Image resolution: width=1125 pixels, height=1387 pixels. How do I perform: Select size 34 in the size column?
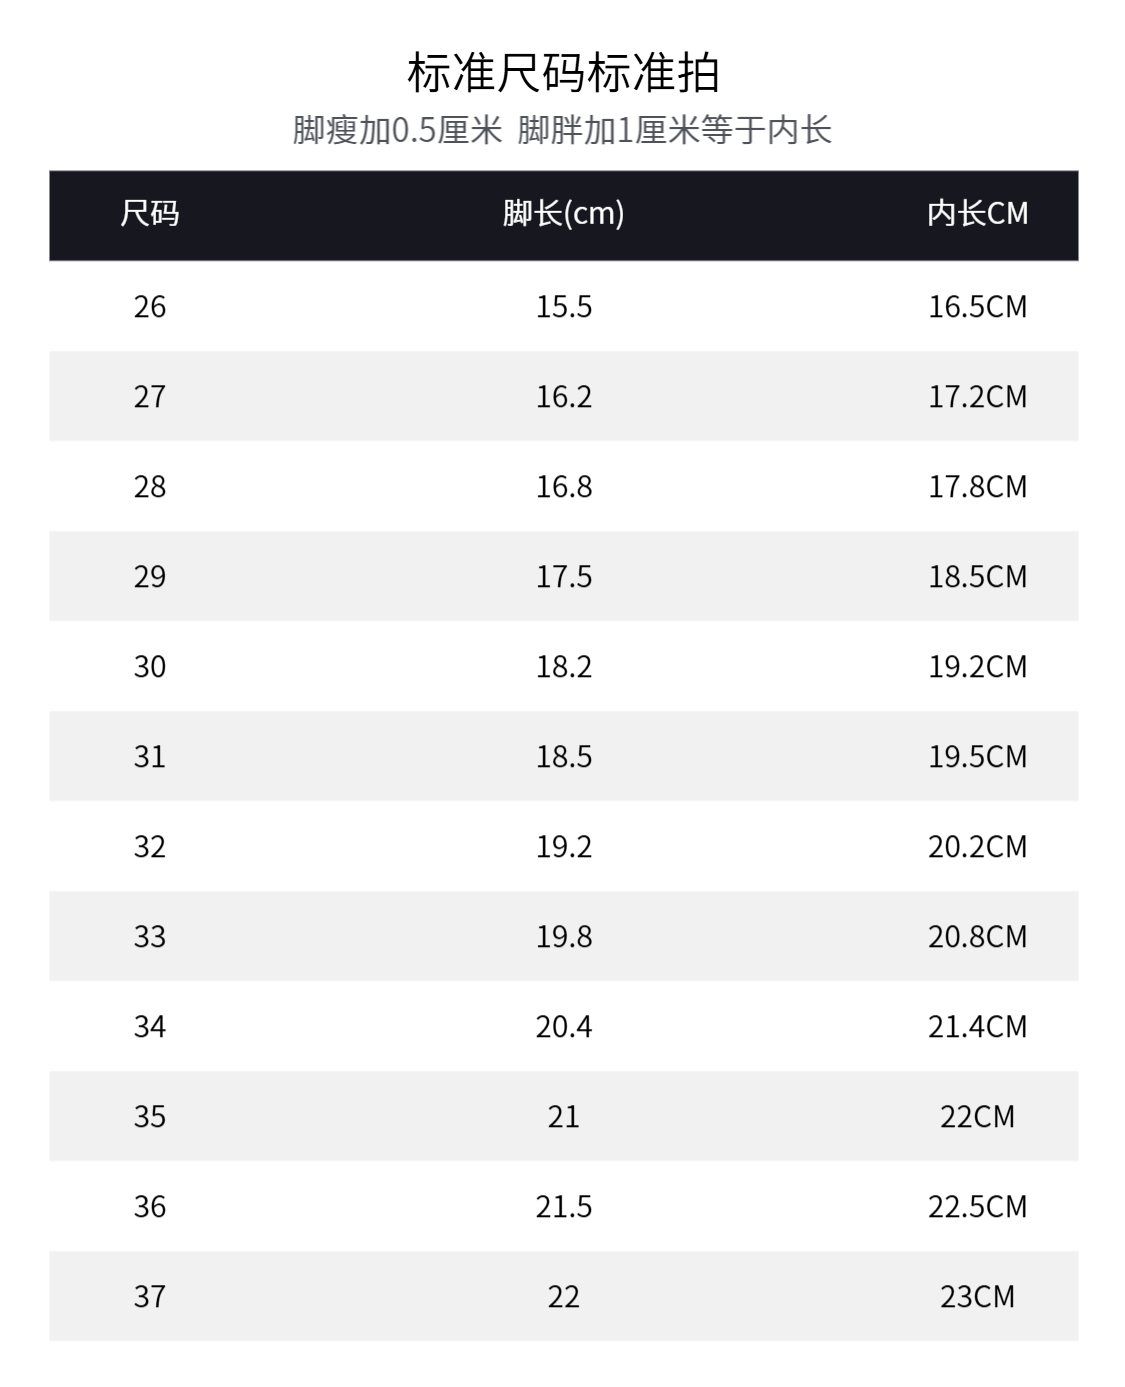pyautogui.click(x=150, y=1026)
